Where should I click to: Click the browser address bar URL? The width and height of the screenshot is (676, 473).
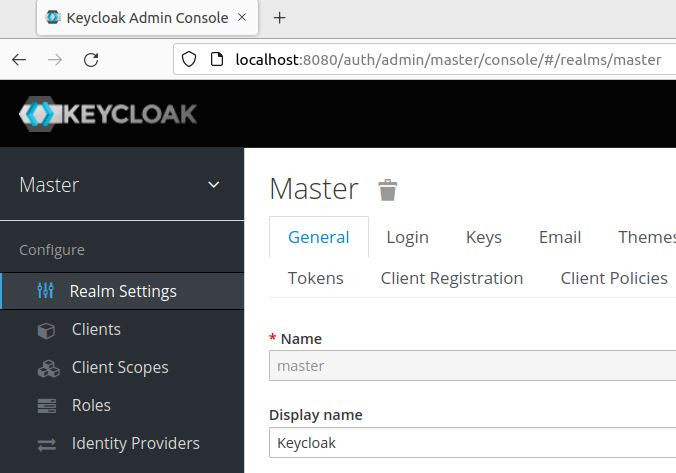coord(448,60)
